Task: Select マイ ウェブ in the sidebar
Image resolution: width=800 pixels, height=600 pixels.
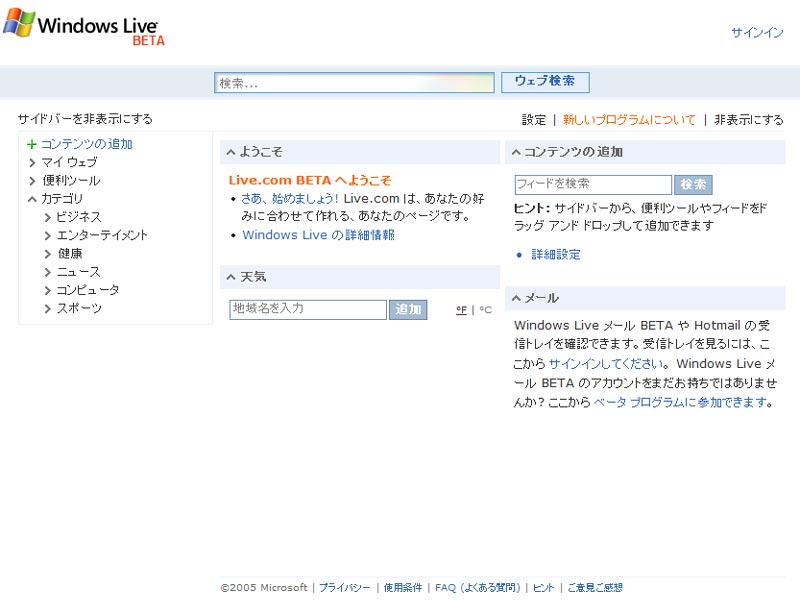Action: [x=69, y=163]
